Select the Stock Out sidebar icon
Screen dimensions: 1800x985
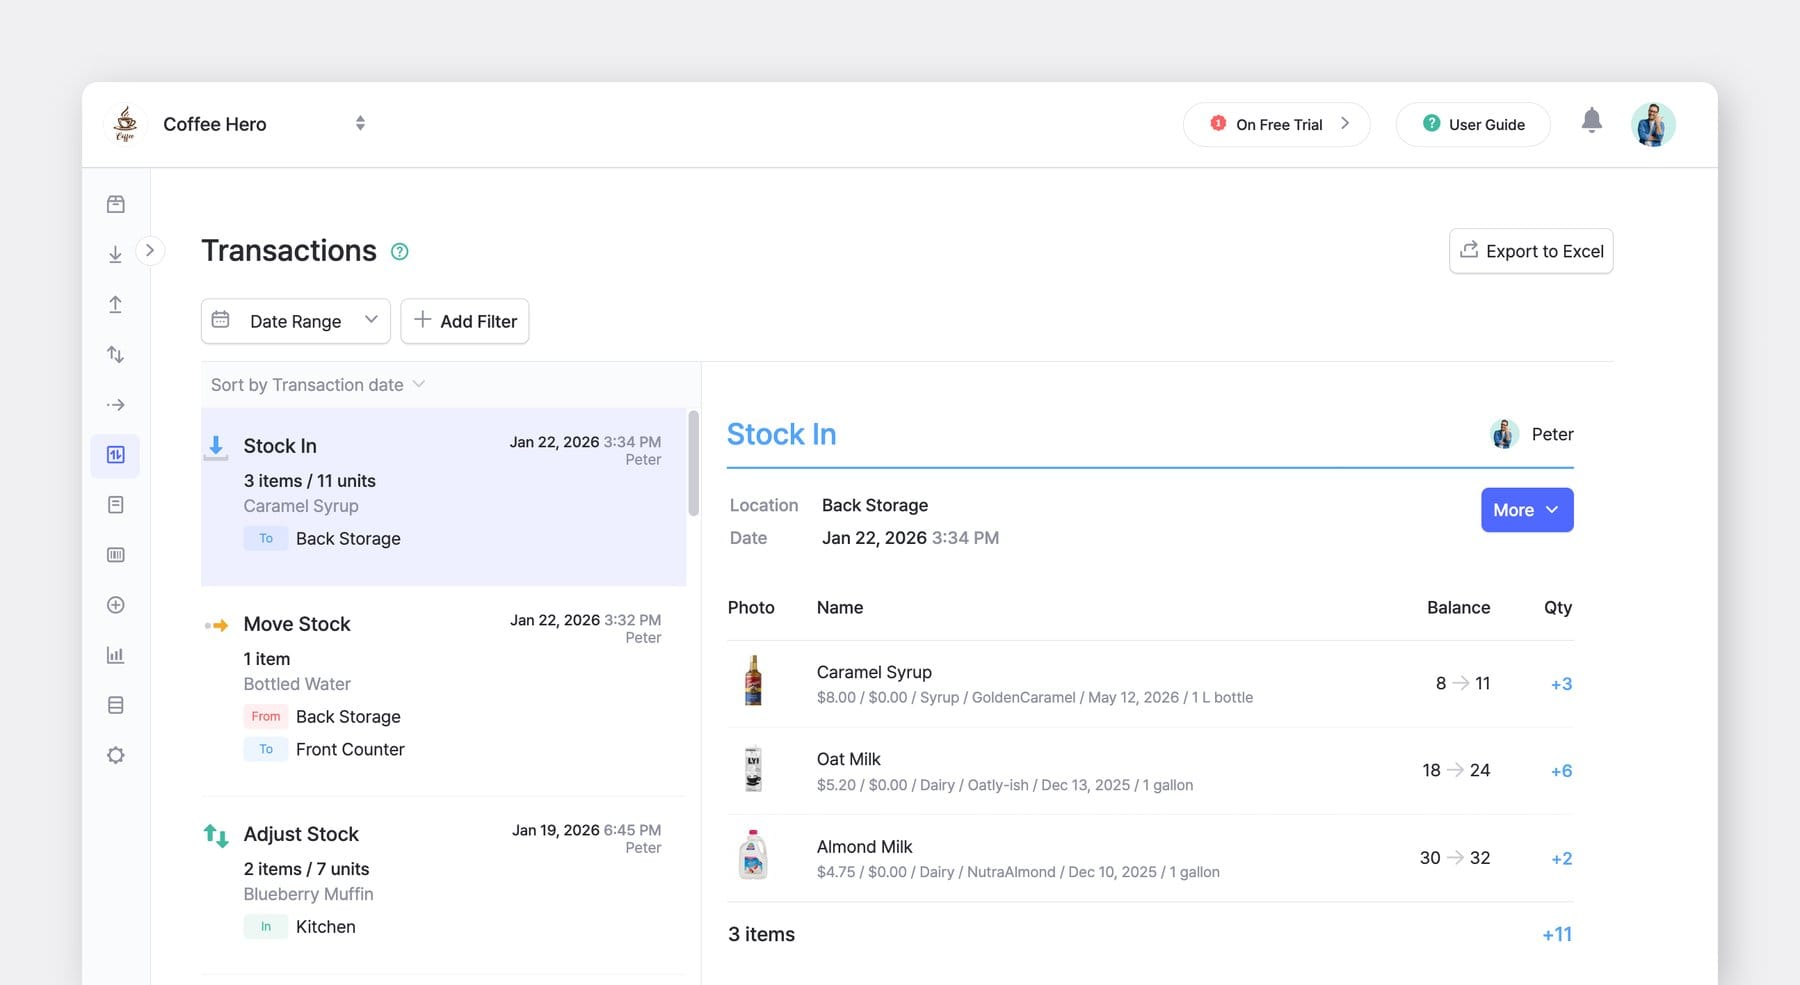(x=116, y=304)
